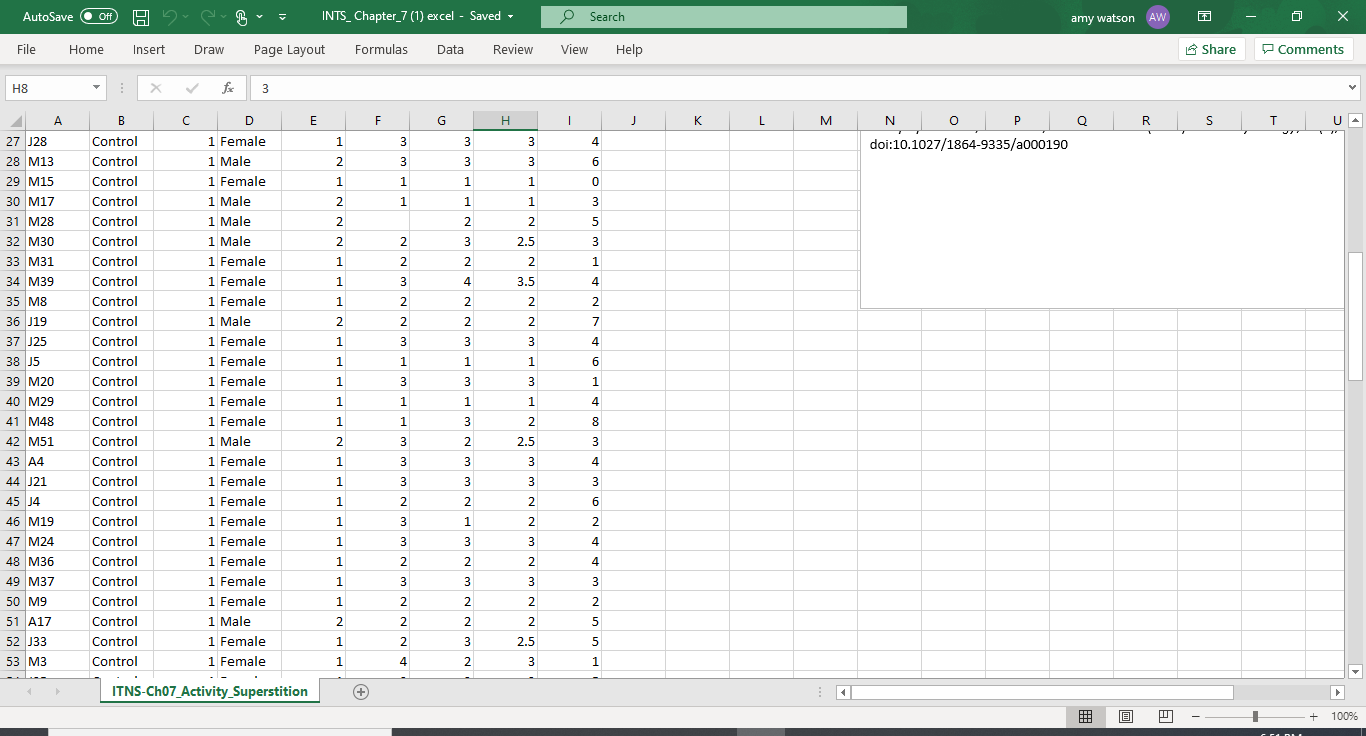This screenshot has height=736, width=1366.
Task: Switch to Page Layout view icon
Action: point(1125,716)
